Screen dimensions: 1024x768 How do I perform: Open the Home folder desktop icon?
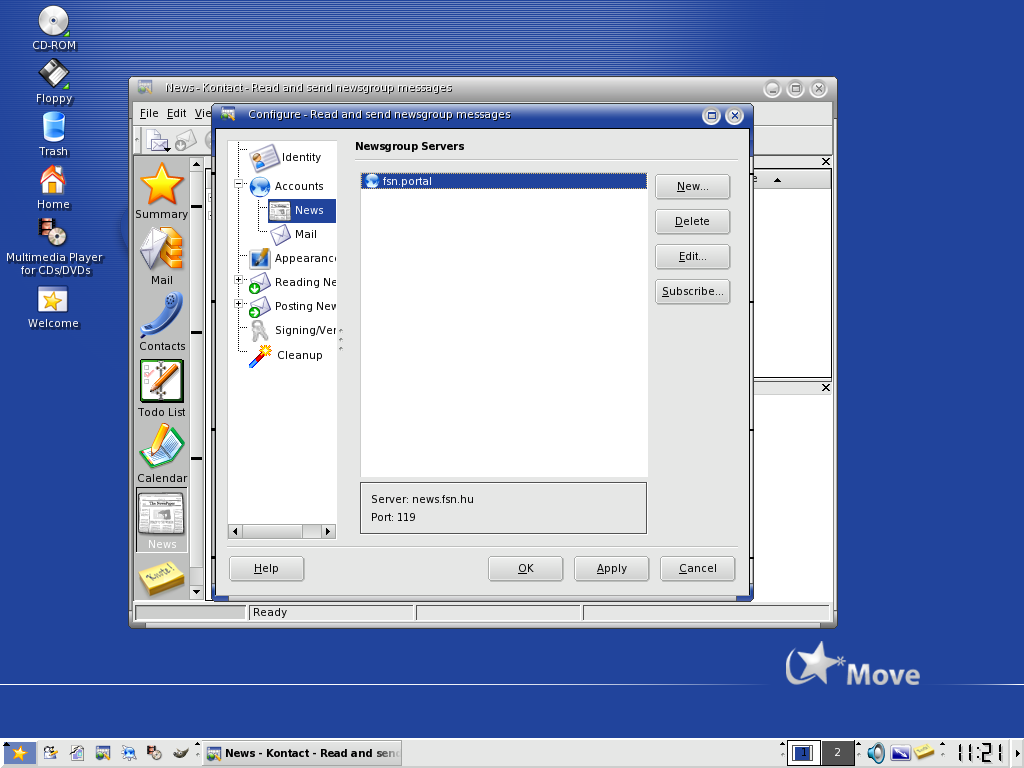pos(54,187)
